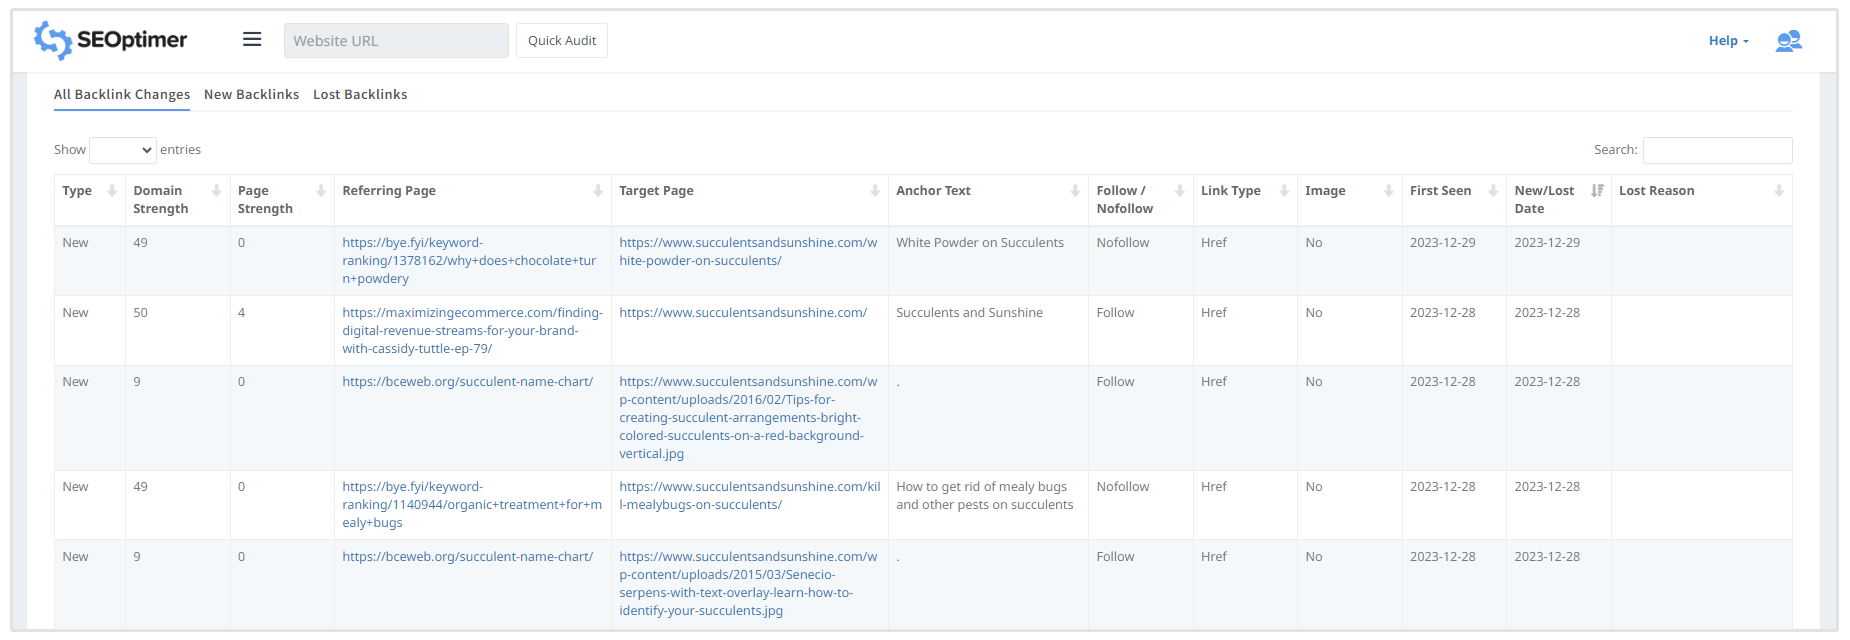
Task: Open the maximizingecommerce.com referring page link
Action: [472, 330]
